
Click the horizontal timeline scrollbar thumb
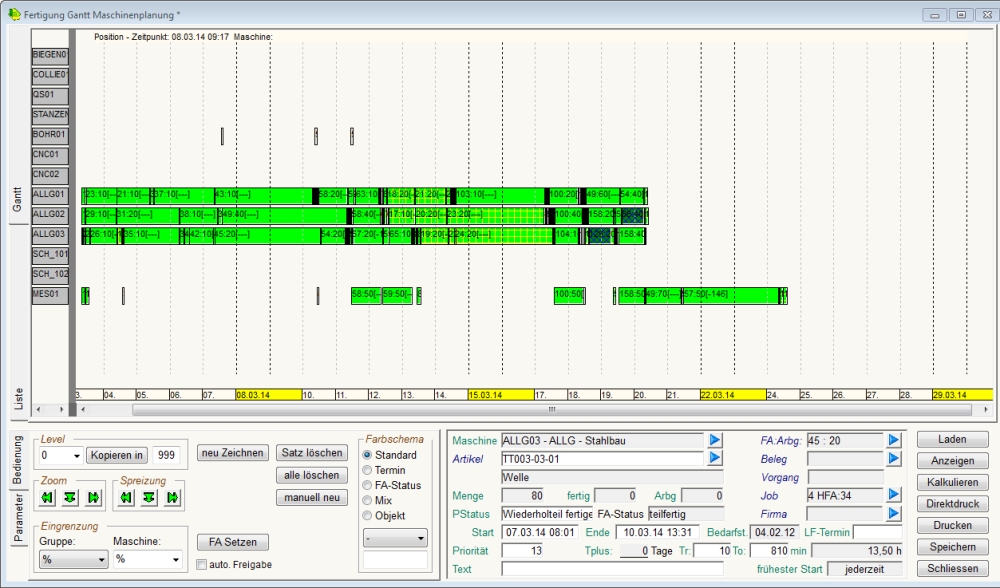[x=550, y=409]
